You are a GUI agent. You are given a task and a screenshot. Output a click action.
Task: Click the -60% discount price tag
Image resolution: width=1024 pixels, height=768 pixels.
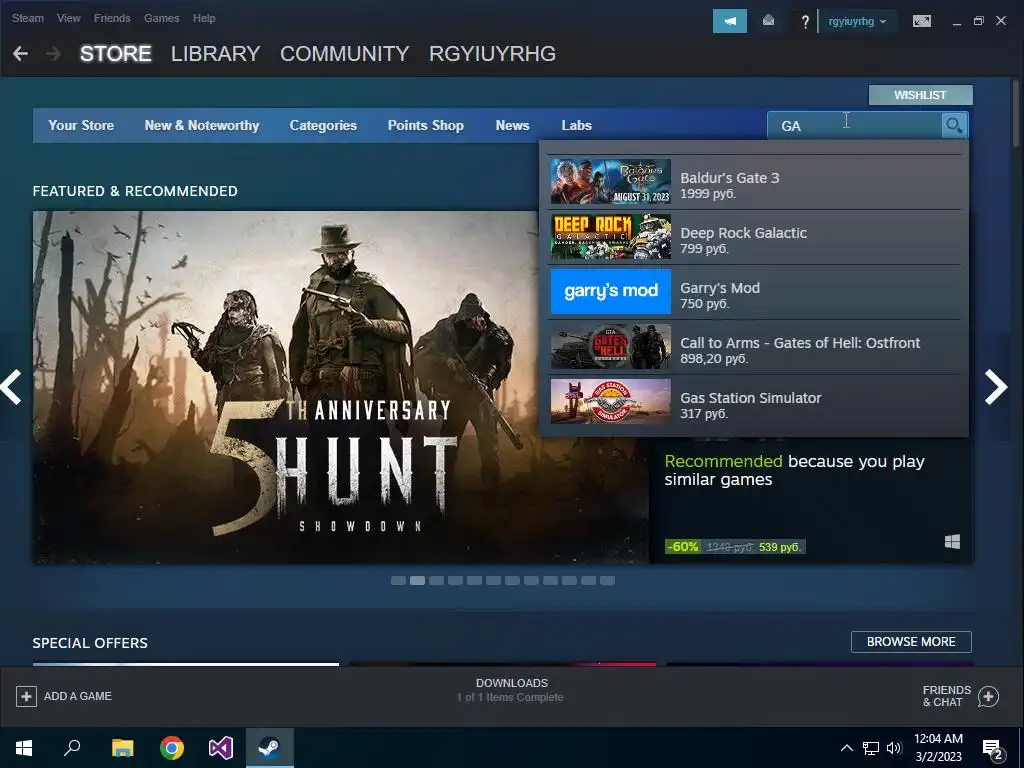683,547
